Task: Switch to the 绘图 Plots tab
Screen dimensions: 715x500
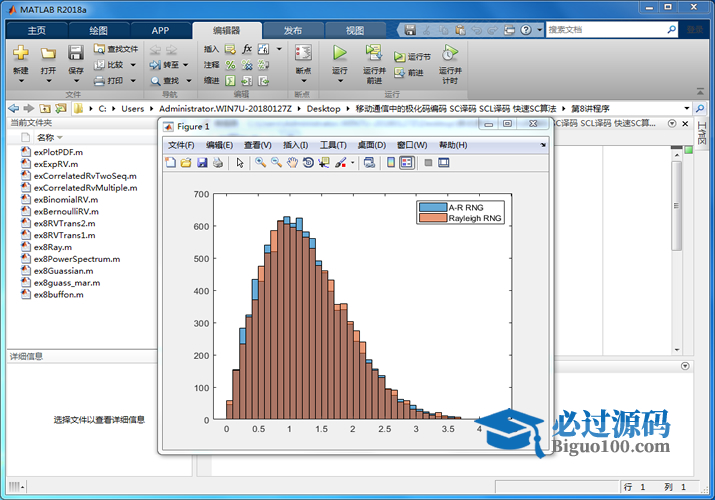Action: [x=98, y=31]
